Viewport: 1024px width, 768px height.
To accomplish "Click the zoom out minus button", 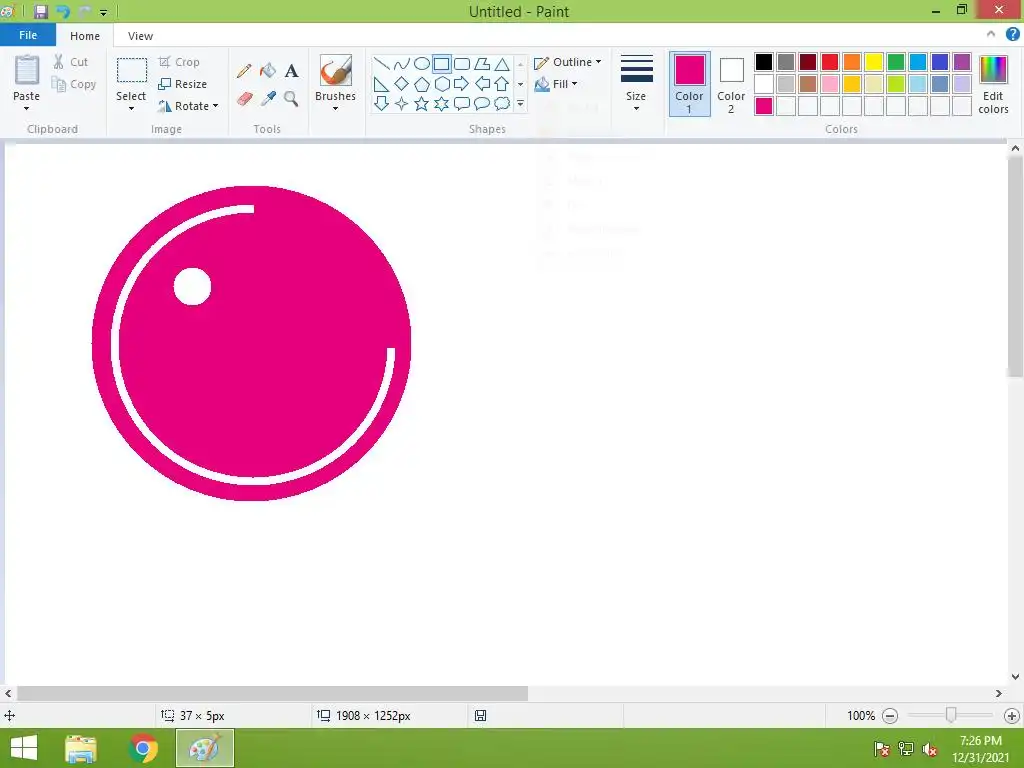I will pos(889,716).
